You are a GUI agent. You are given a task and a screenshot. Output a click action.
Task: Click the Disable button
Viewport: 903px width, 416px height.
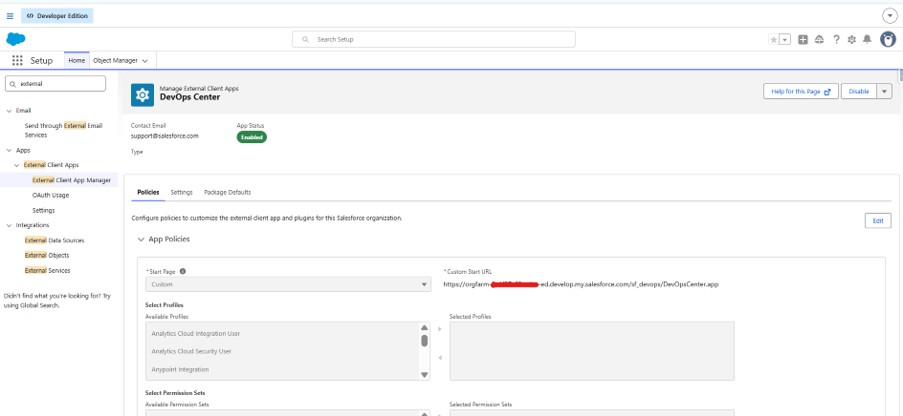coord(859,92)
